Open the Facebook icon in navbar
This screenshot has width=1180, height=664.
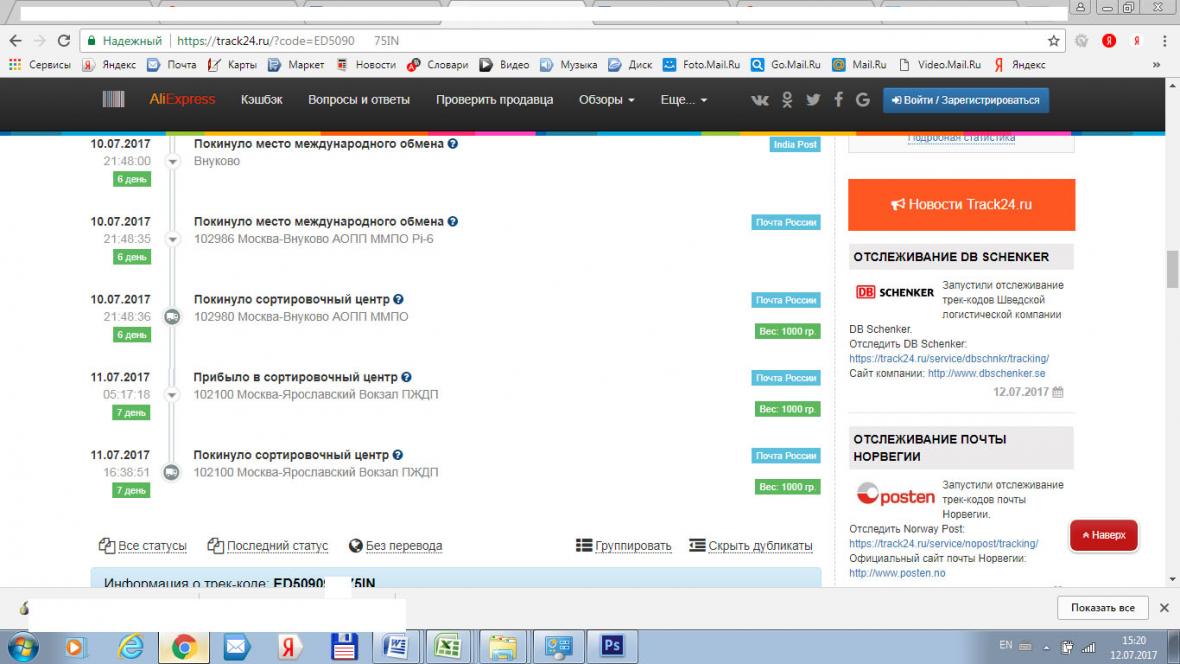click(838, 100)
